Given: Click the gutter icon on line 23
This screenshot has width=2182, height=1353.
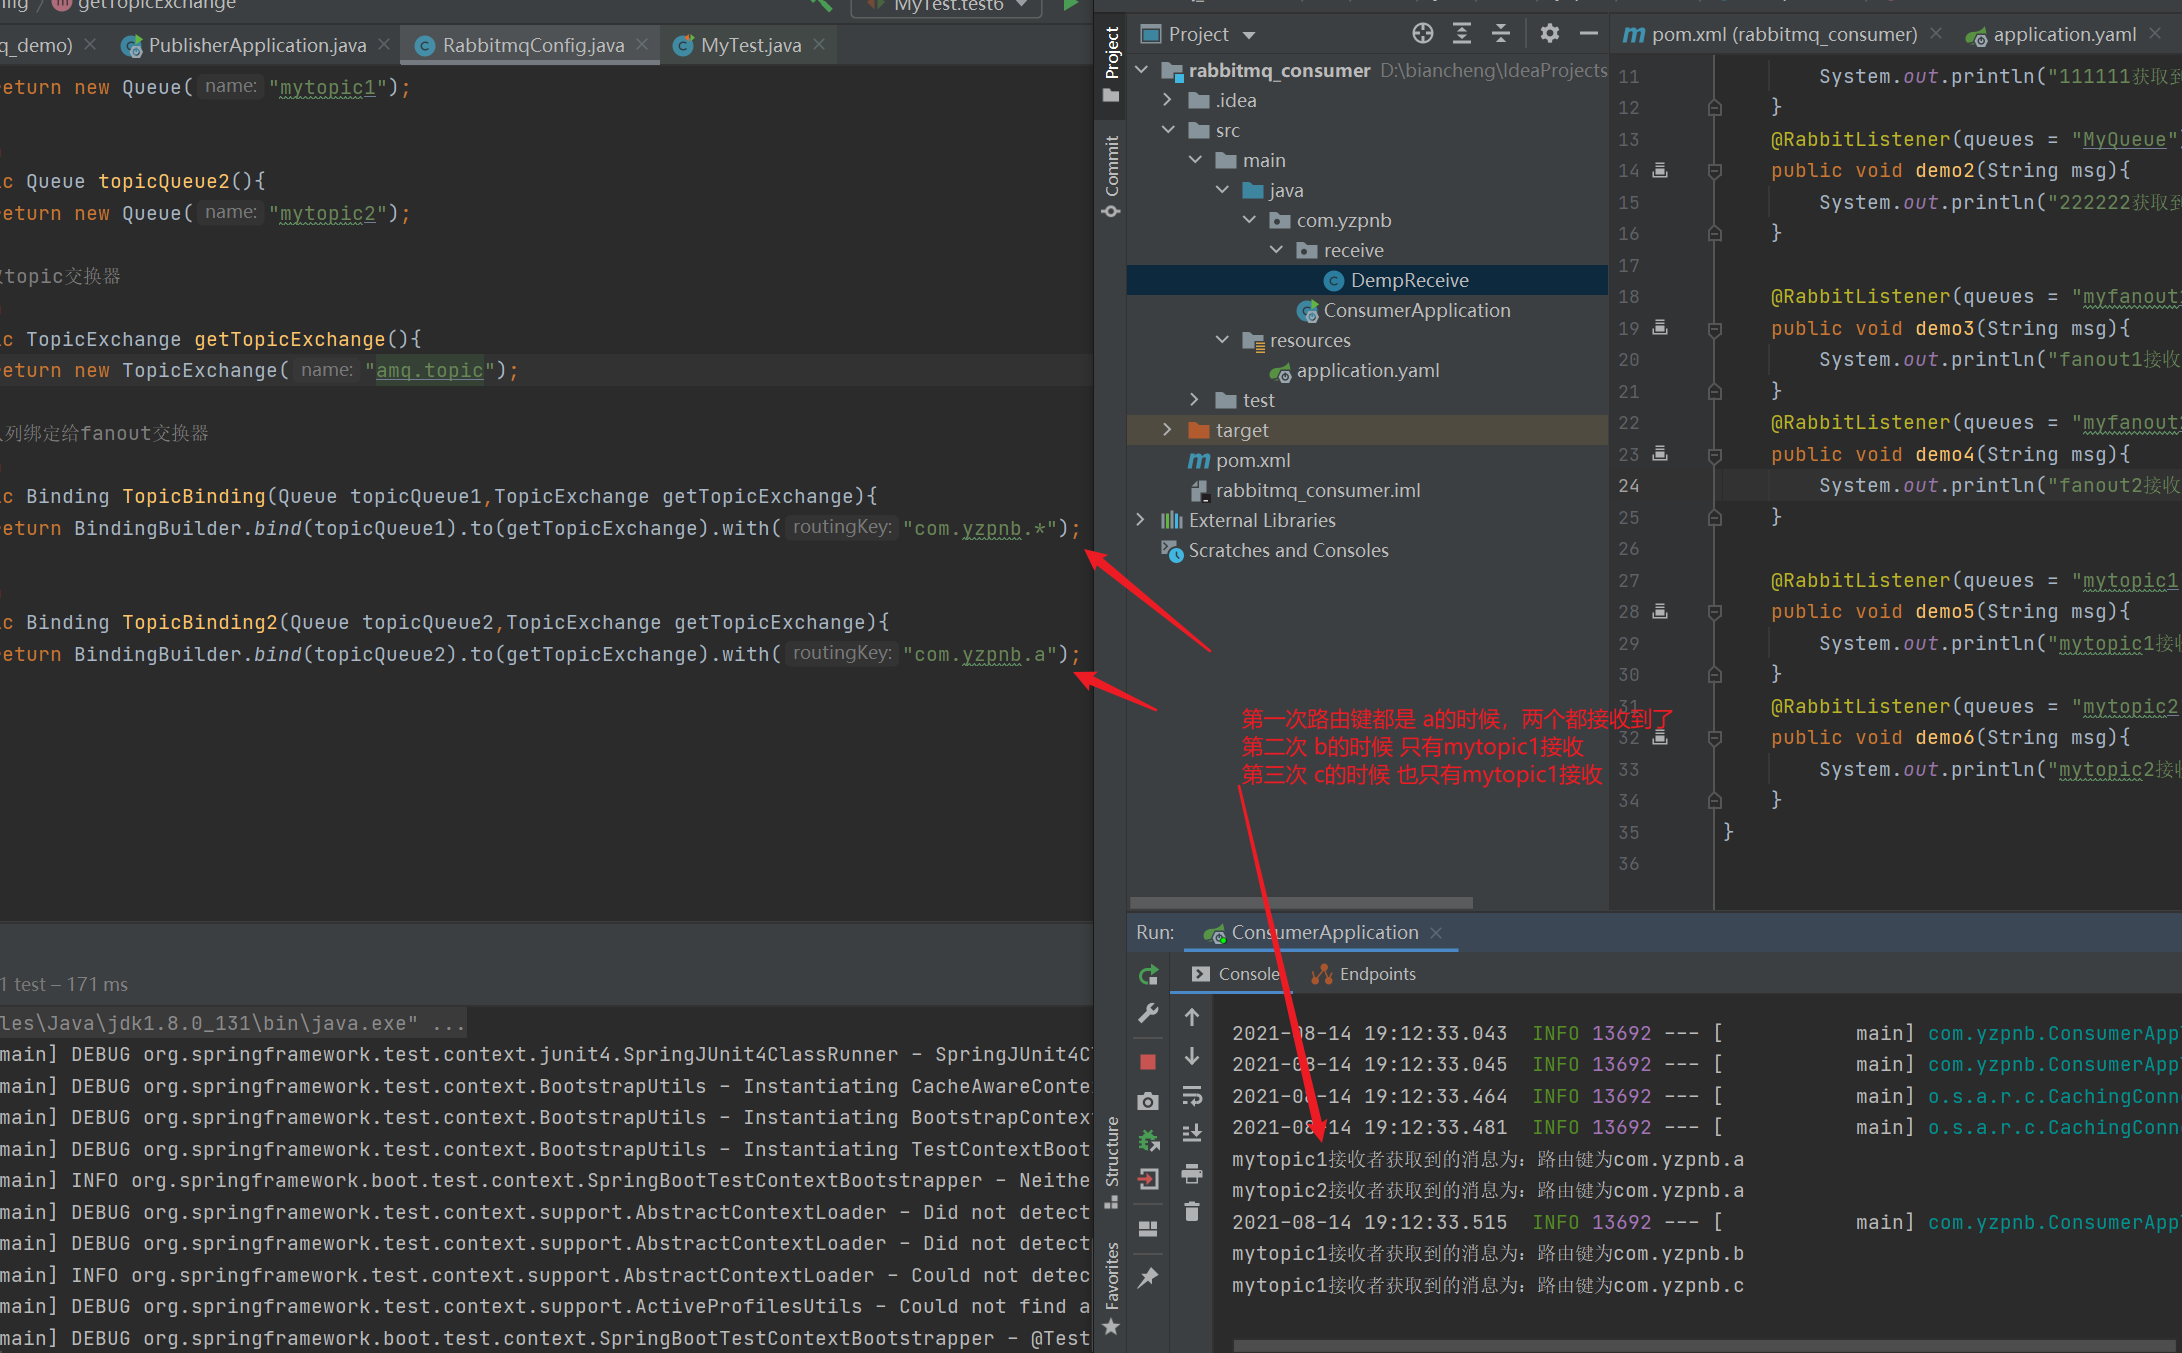Looking at the screenshot, I should [1660, 453].
